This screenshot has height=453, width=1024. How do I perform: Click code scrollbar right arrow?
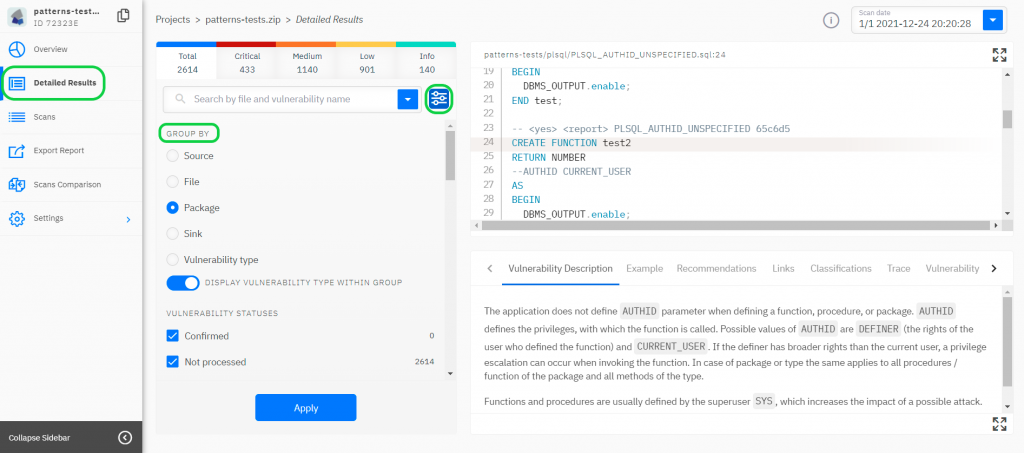[995, 225]
